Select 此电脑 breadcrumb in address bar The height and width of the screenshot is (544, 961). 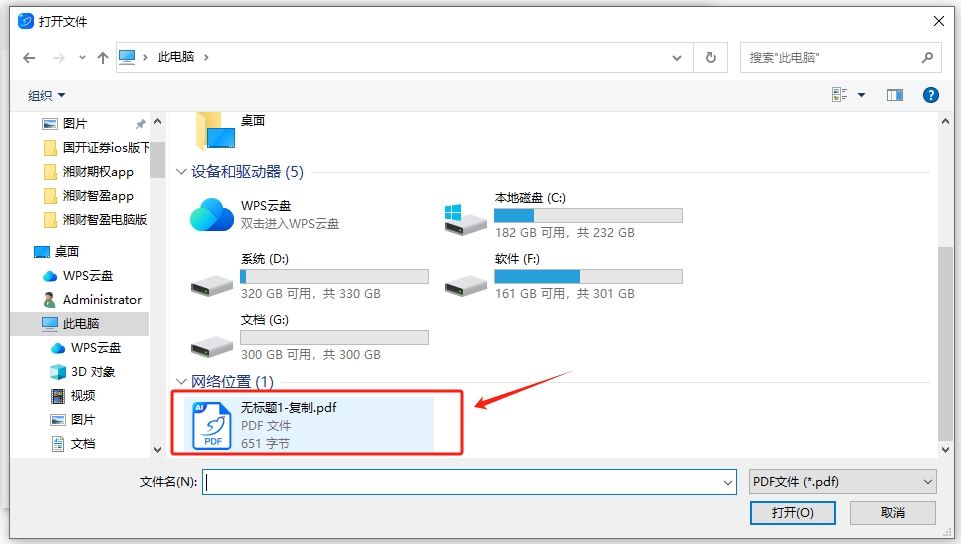[x=176, y=57]
